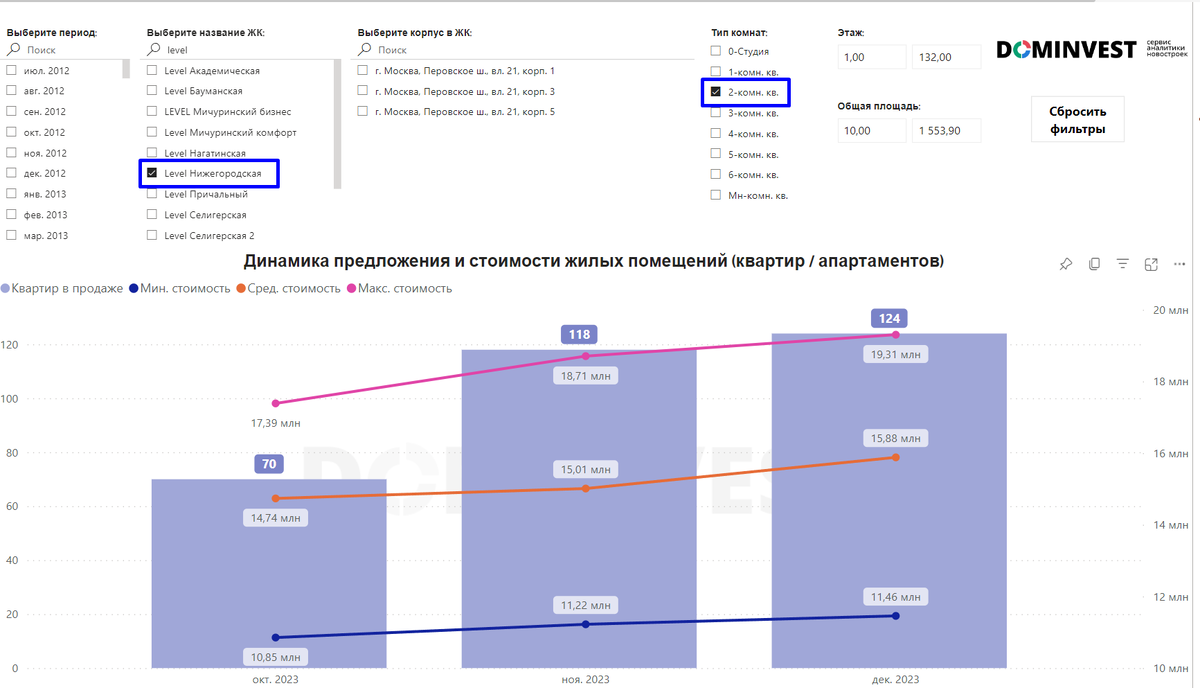Open chart in focus mode
Viewport: 1200px width, 688px height.
(x=1151, y=264)
